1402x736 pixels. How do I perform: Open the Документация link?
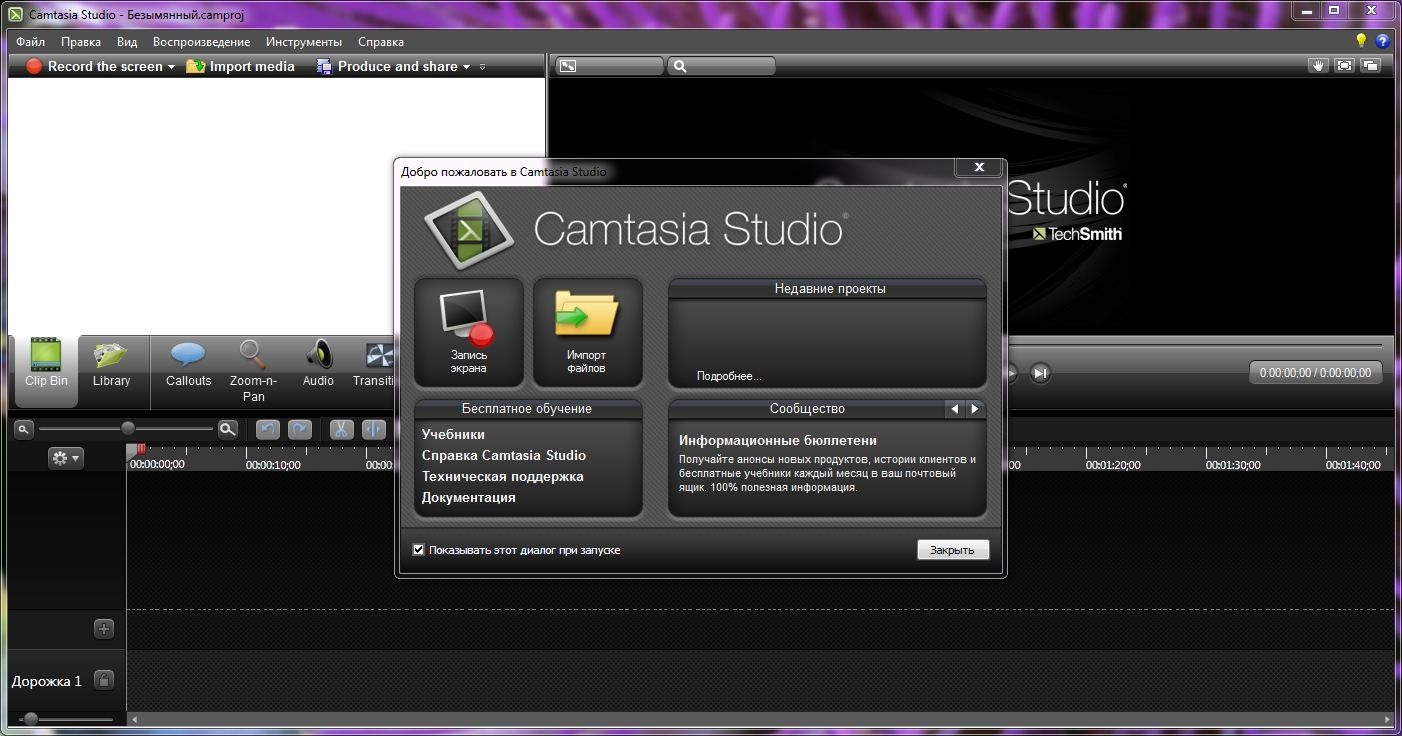(x=468, y=497)
